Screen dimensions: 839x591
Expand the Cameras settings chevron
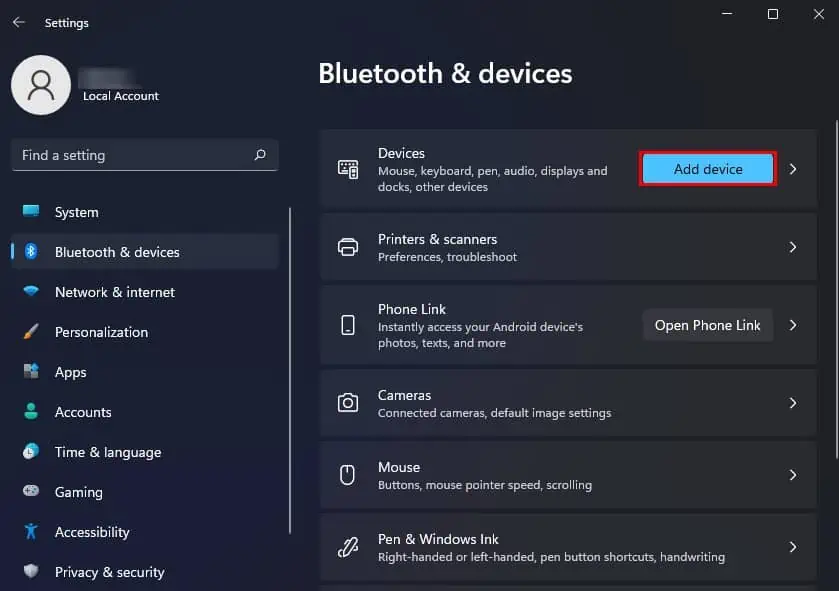795,403
